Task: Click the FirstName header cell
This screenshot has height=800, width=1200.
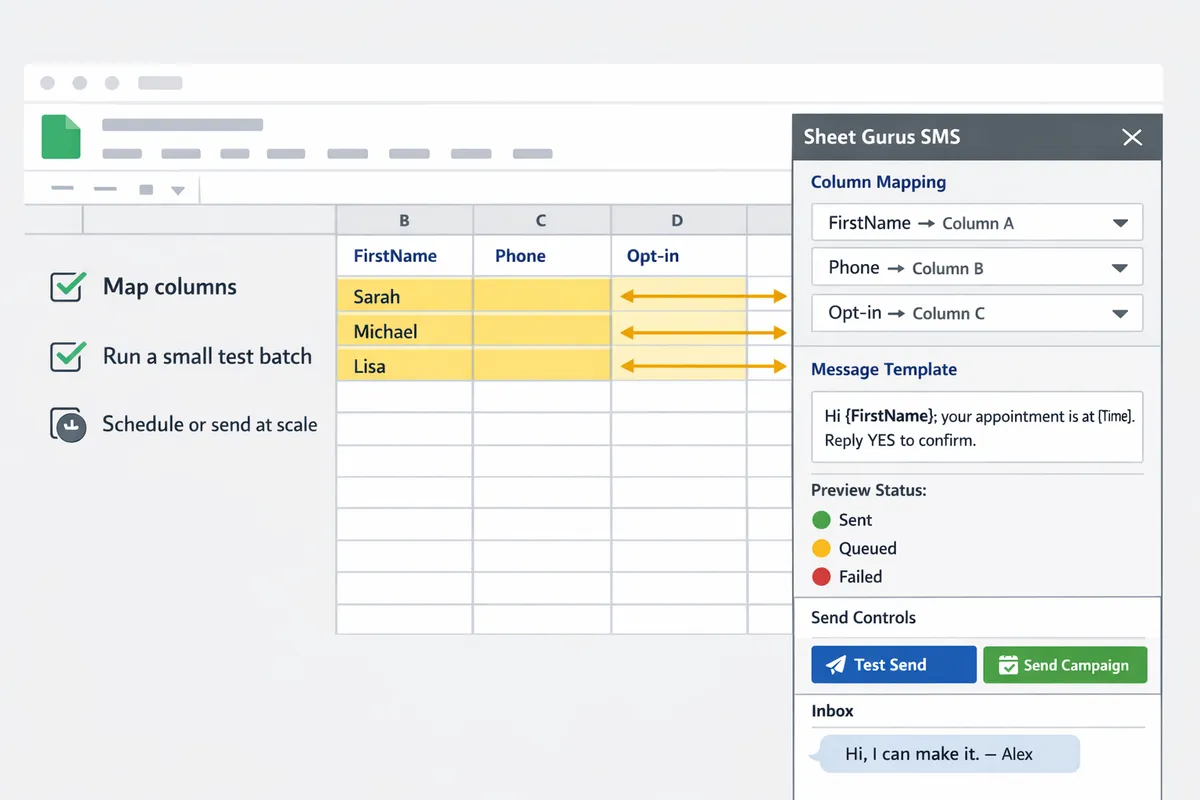Action: pyautogui.click(x=404, y=256)
